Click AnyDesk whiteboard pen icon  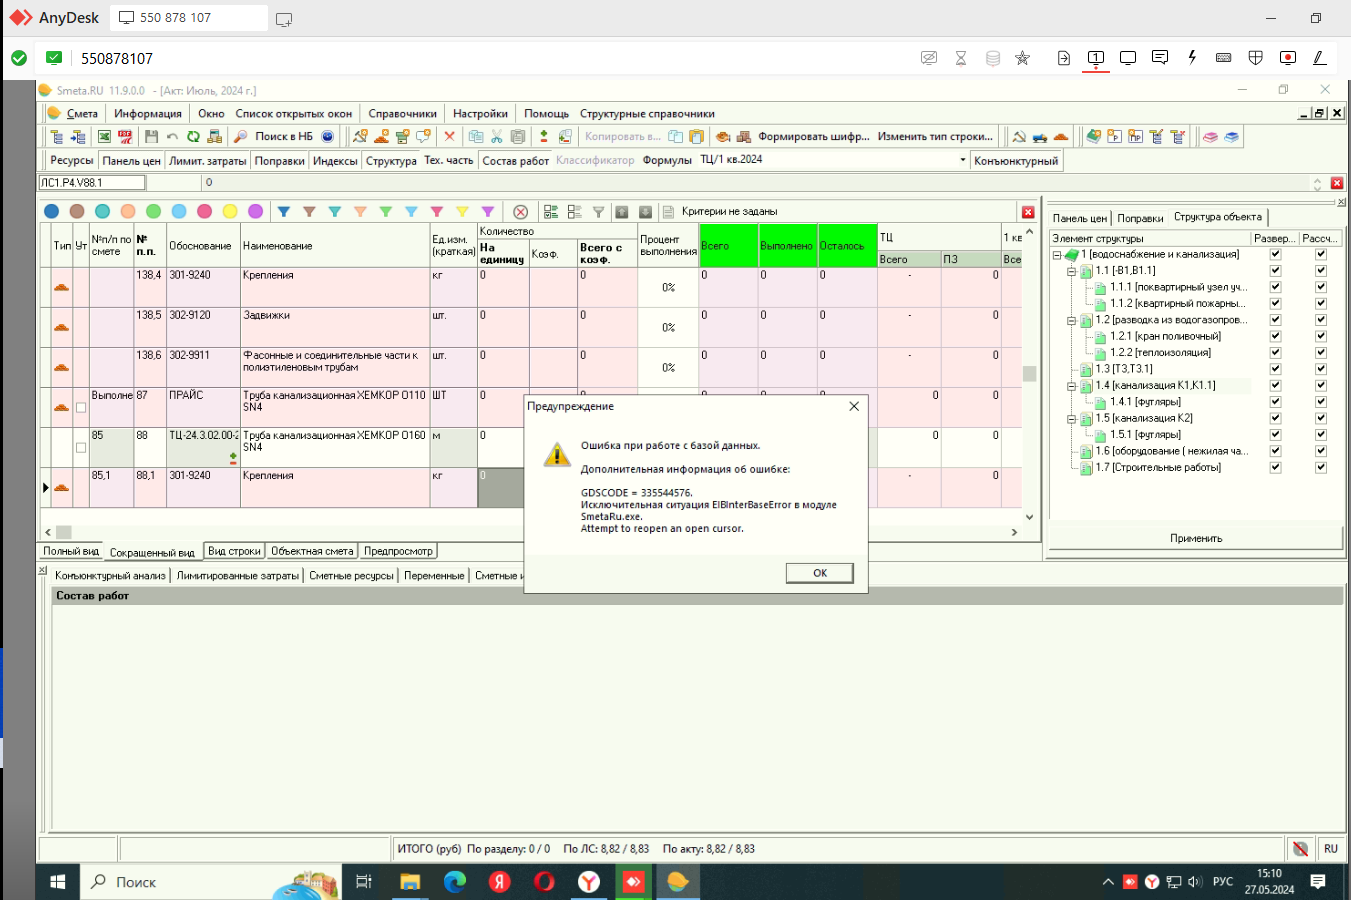[1320, 58]
